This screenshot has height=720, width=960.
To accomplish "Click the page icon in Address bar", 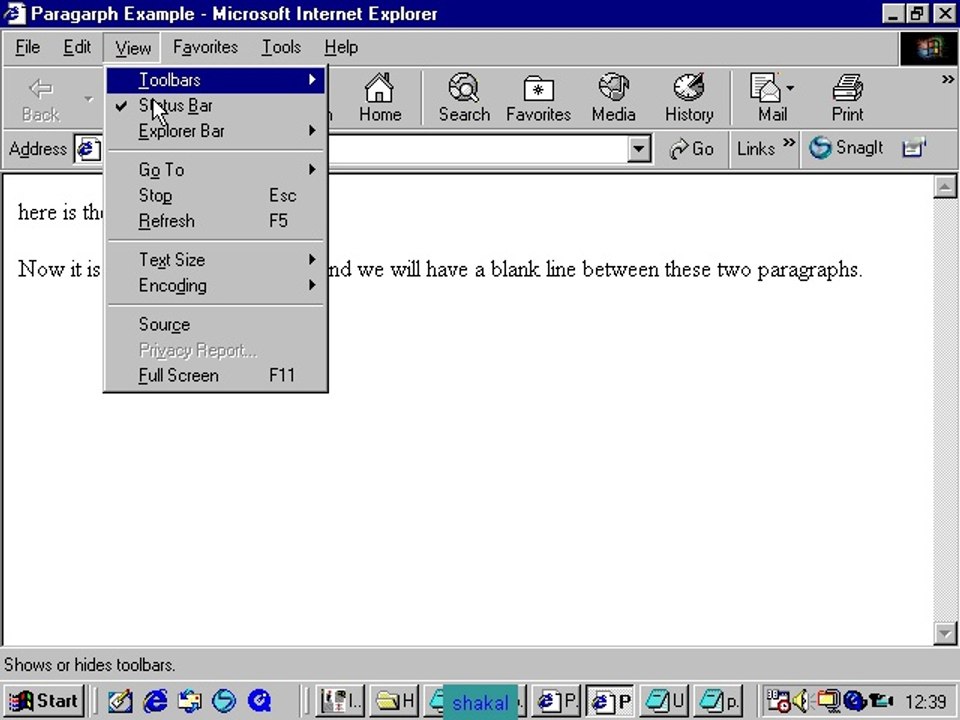I will coord(88,149).
